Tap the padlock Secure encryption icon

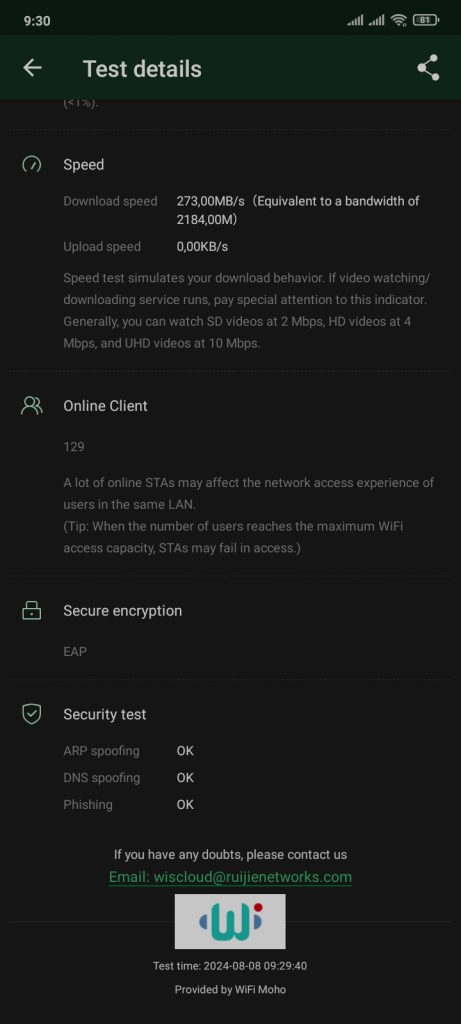[x=31, y=611]
